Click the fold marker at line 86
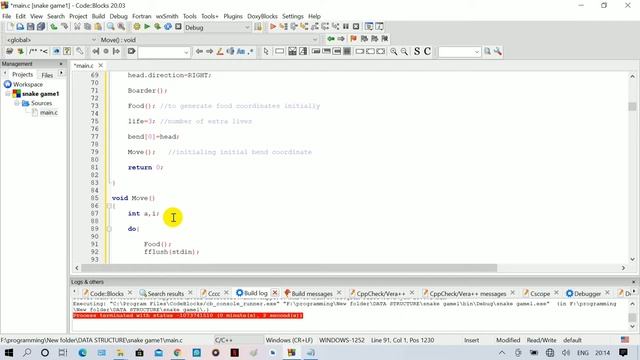 (109, 206)
